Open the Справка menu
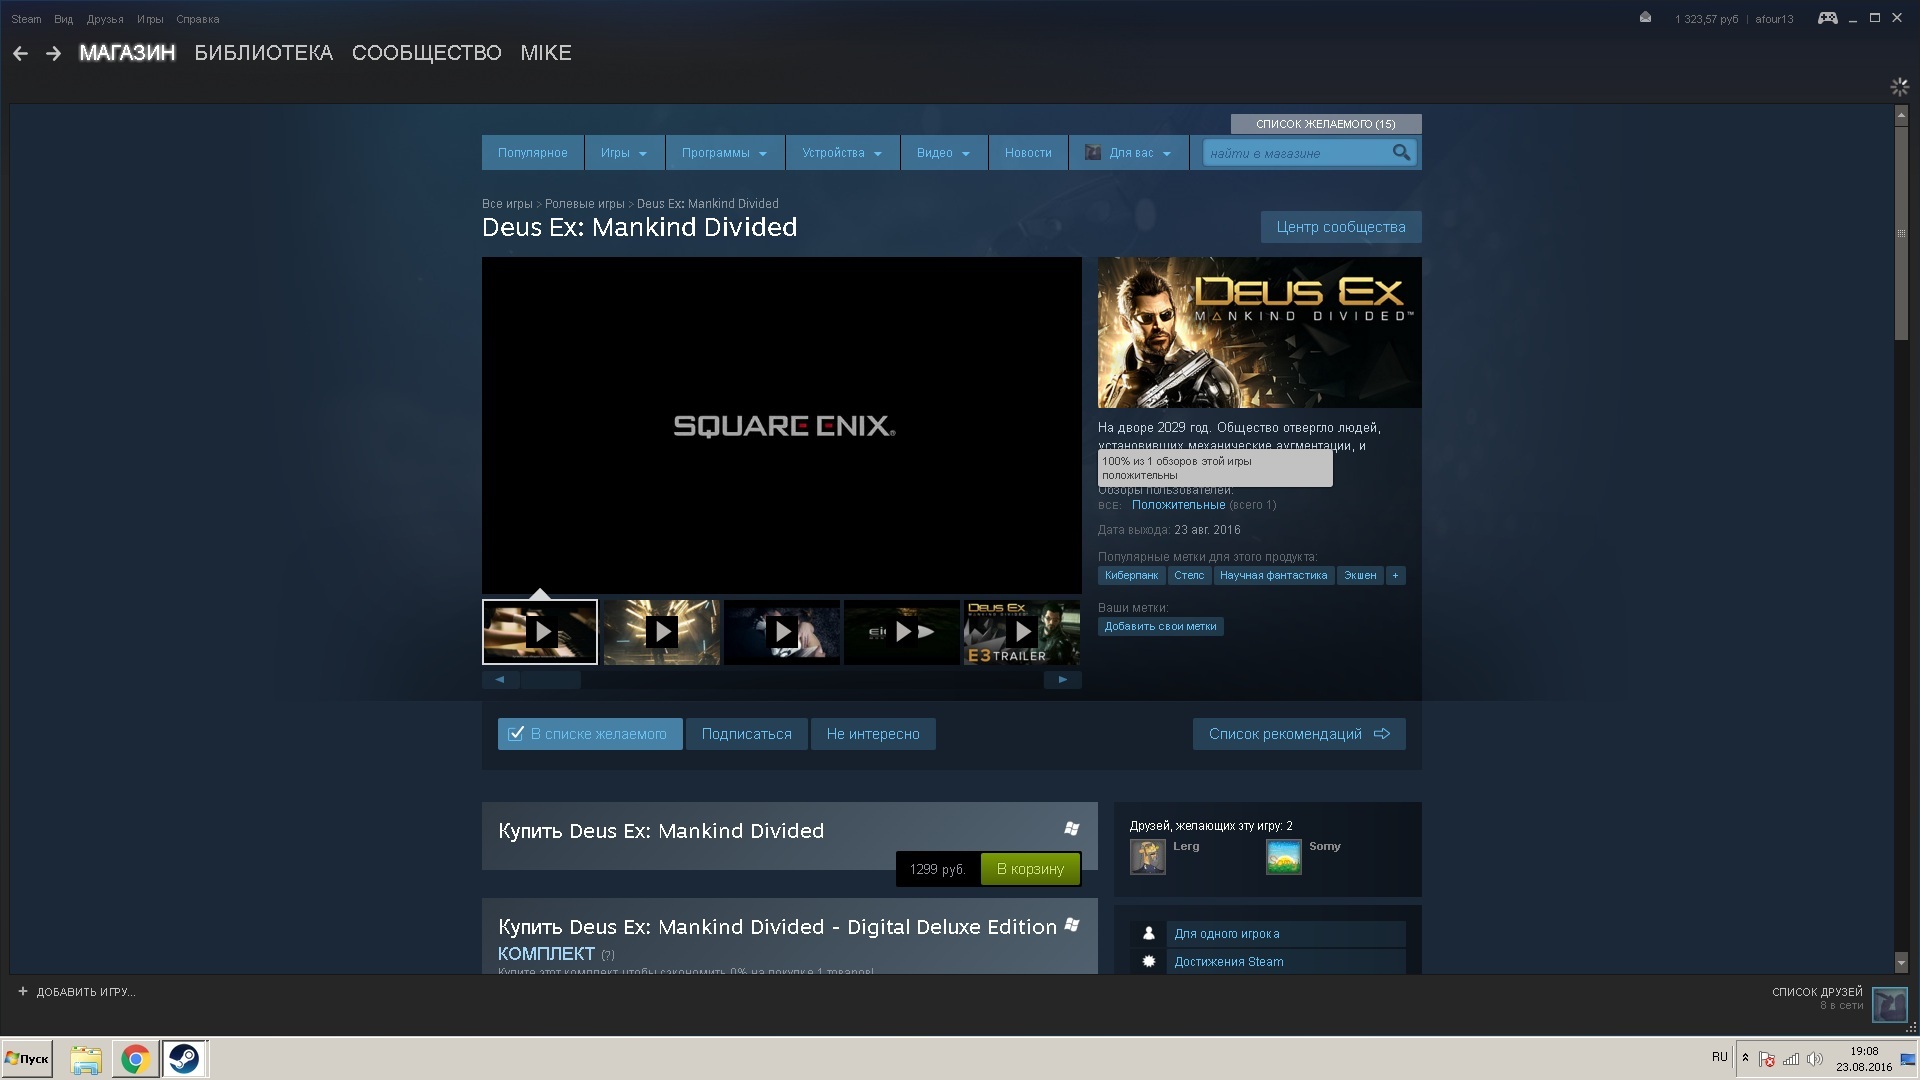Viewport: 1920px width, 1080px height. pyautogui.click(x=198, y=19)
